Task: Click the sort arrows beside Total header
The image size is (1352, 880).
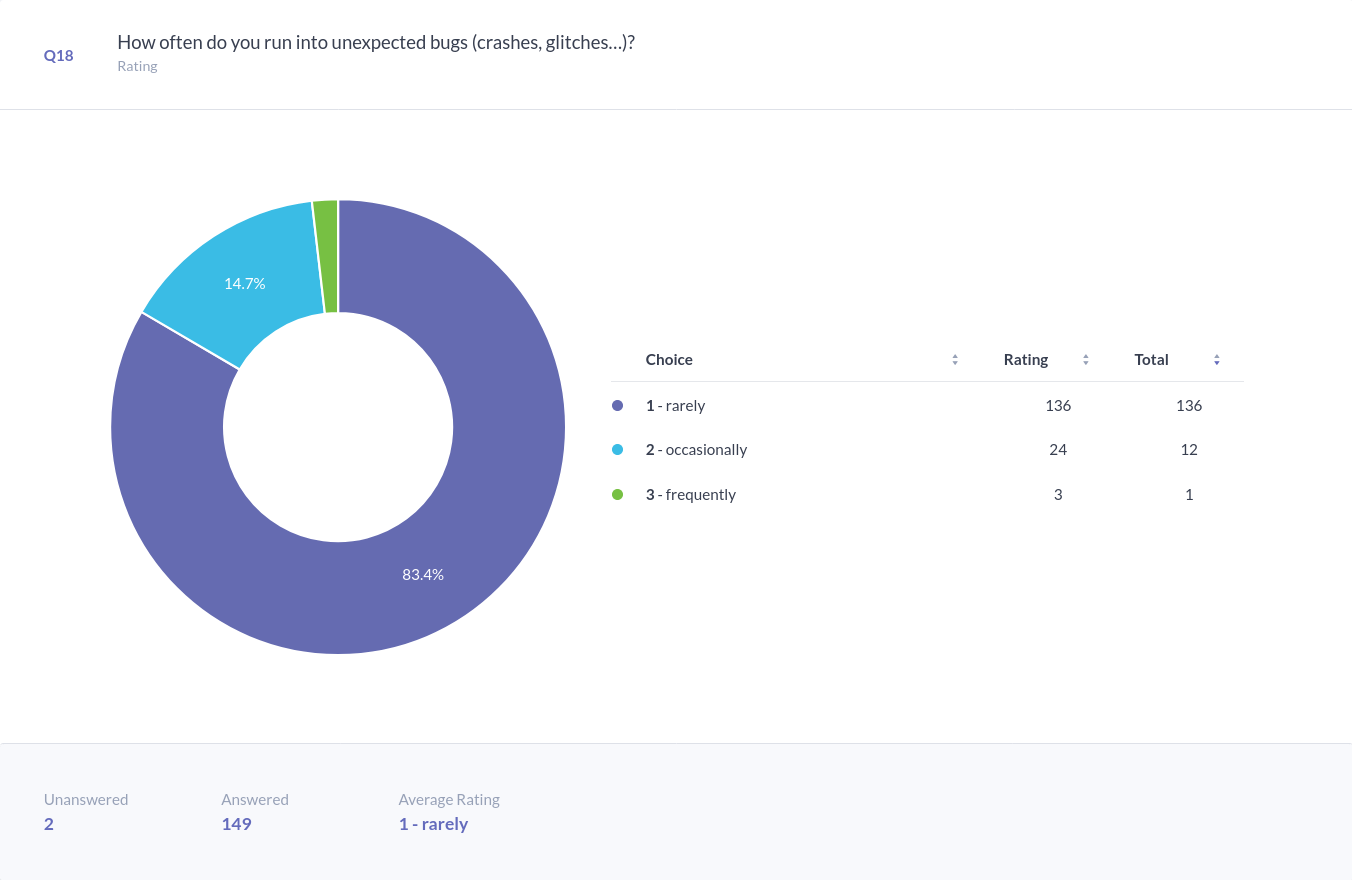Action: click(1216, 360)
